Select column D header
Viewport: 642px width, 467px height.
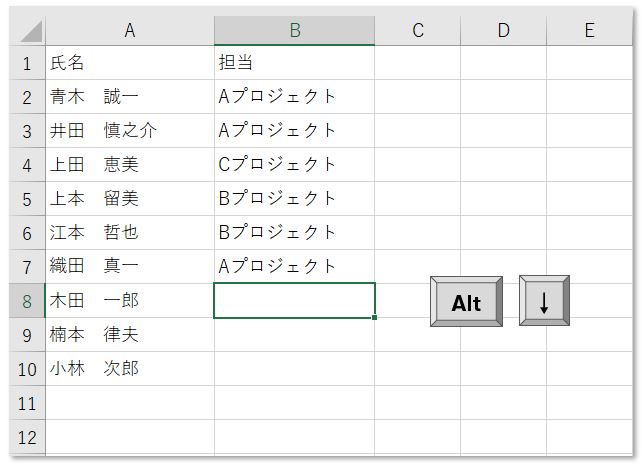(x=504, y=31)
